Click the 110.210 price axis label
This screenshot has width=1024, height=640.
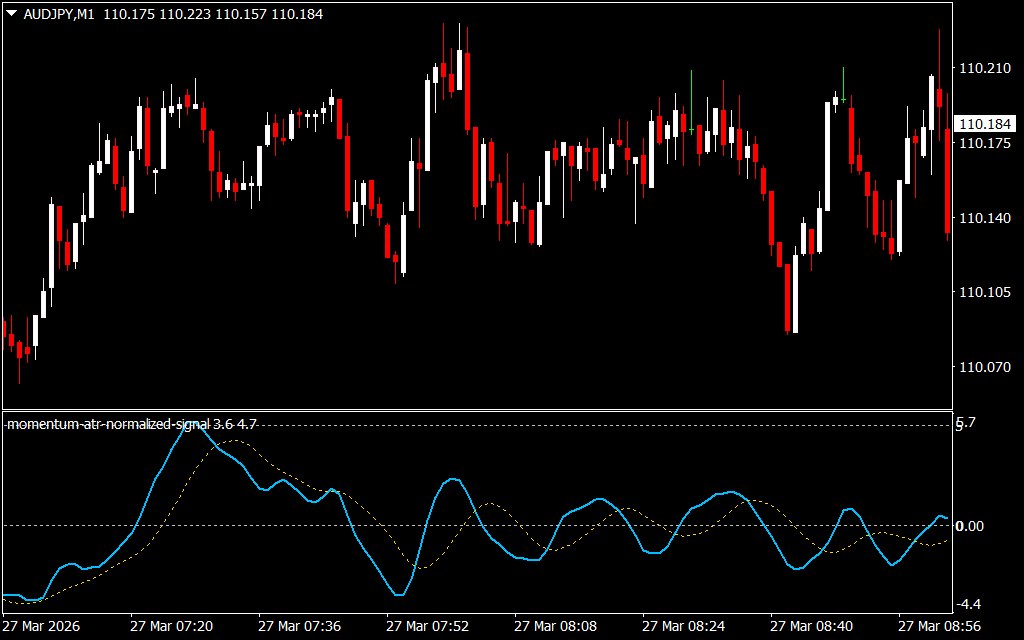(983, 69)
